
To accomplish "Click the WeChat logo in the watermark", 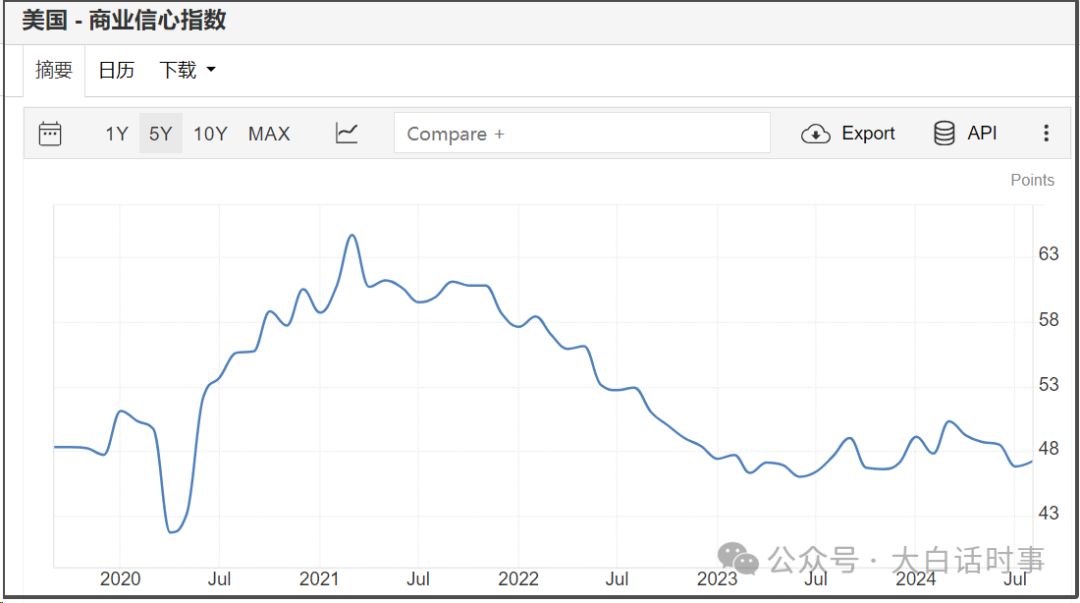I will pos(740,559).
